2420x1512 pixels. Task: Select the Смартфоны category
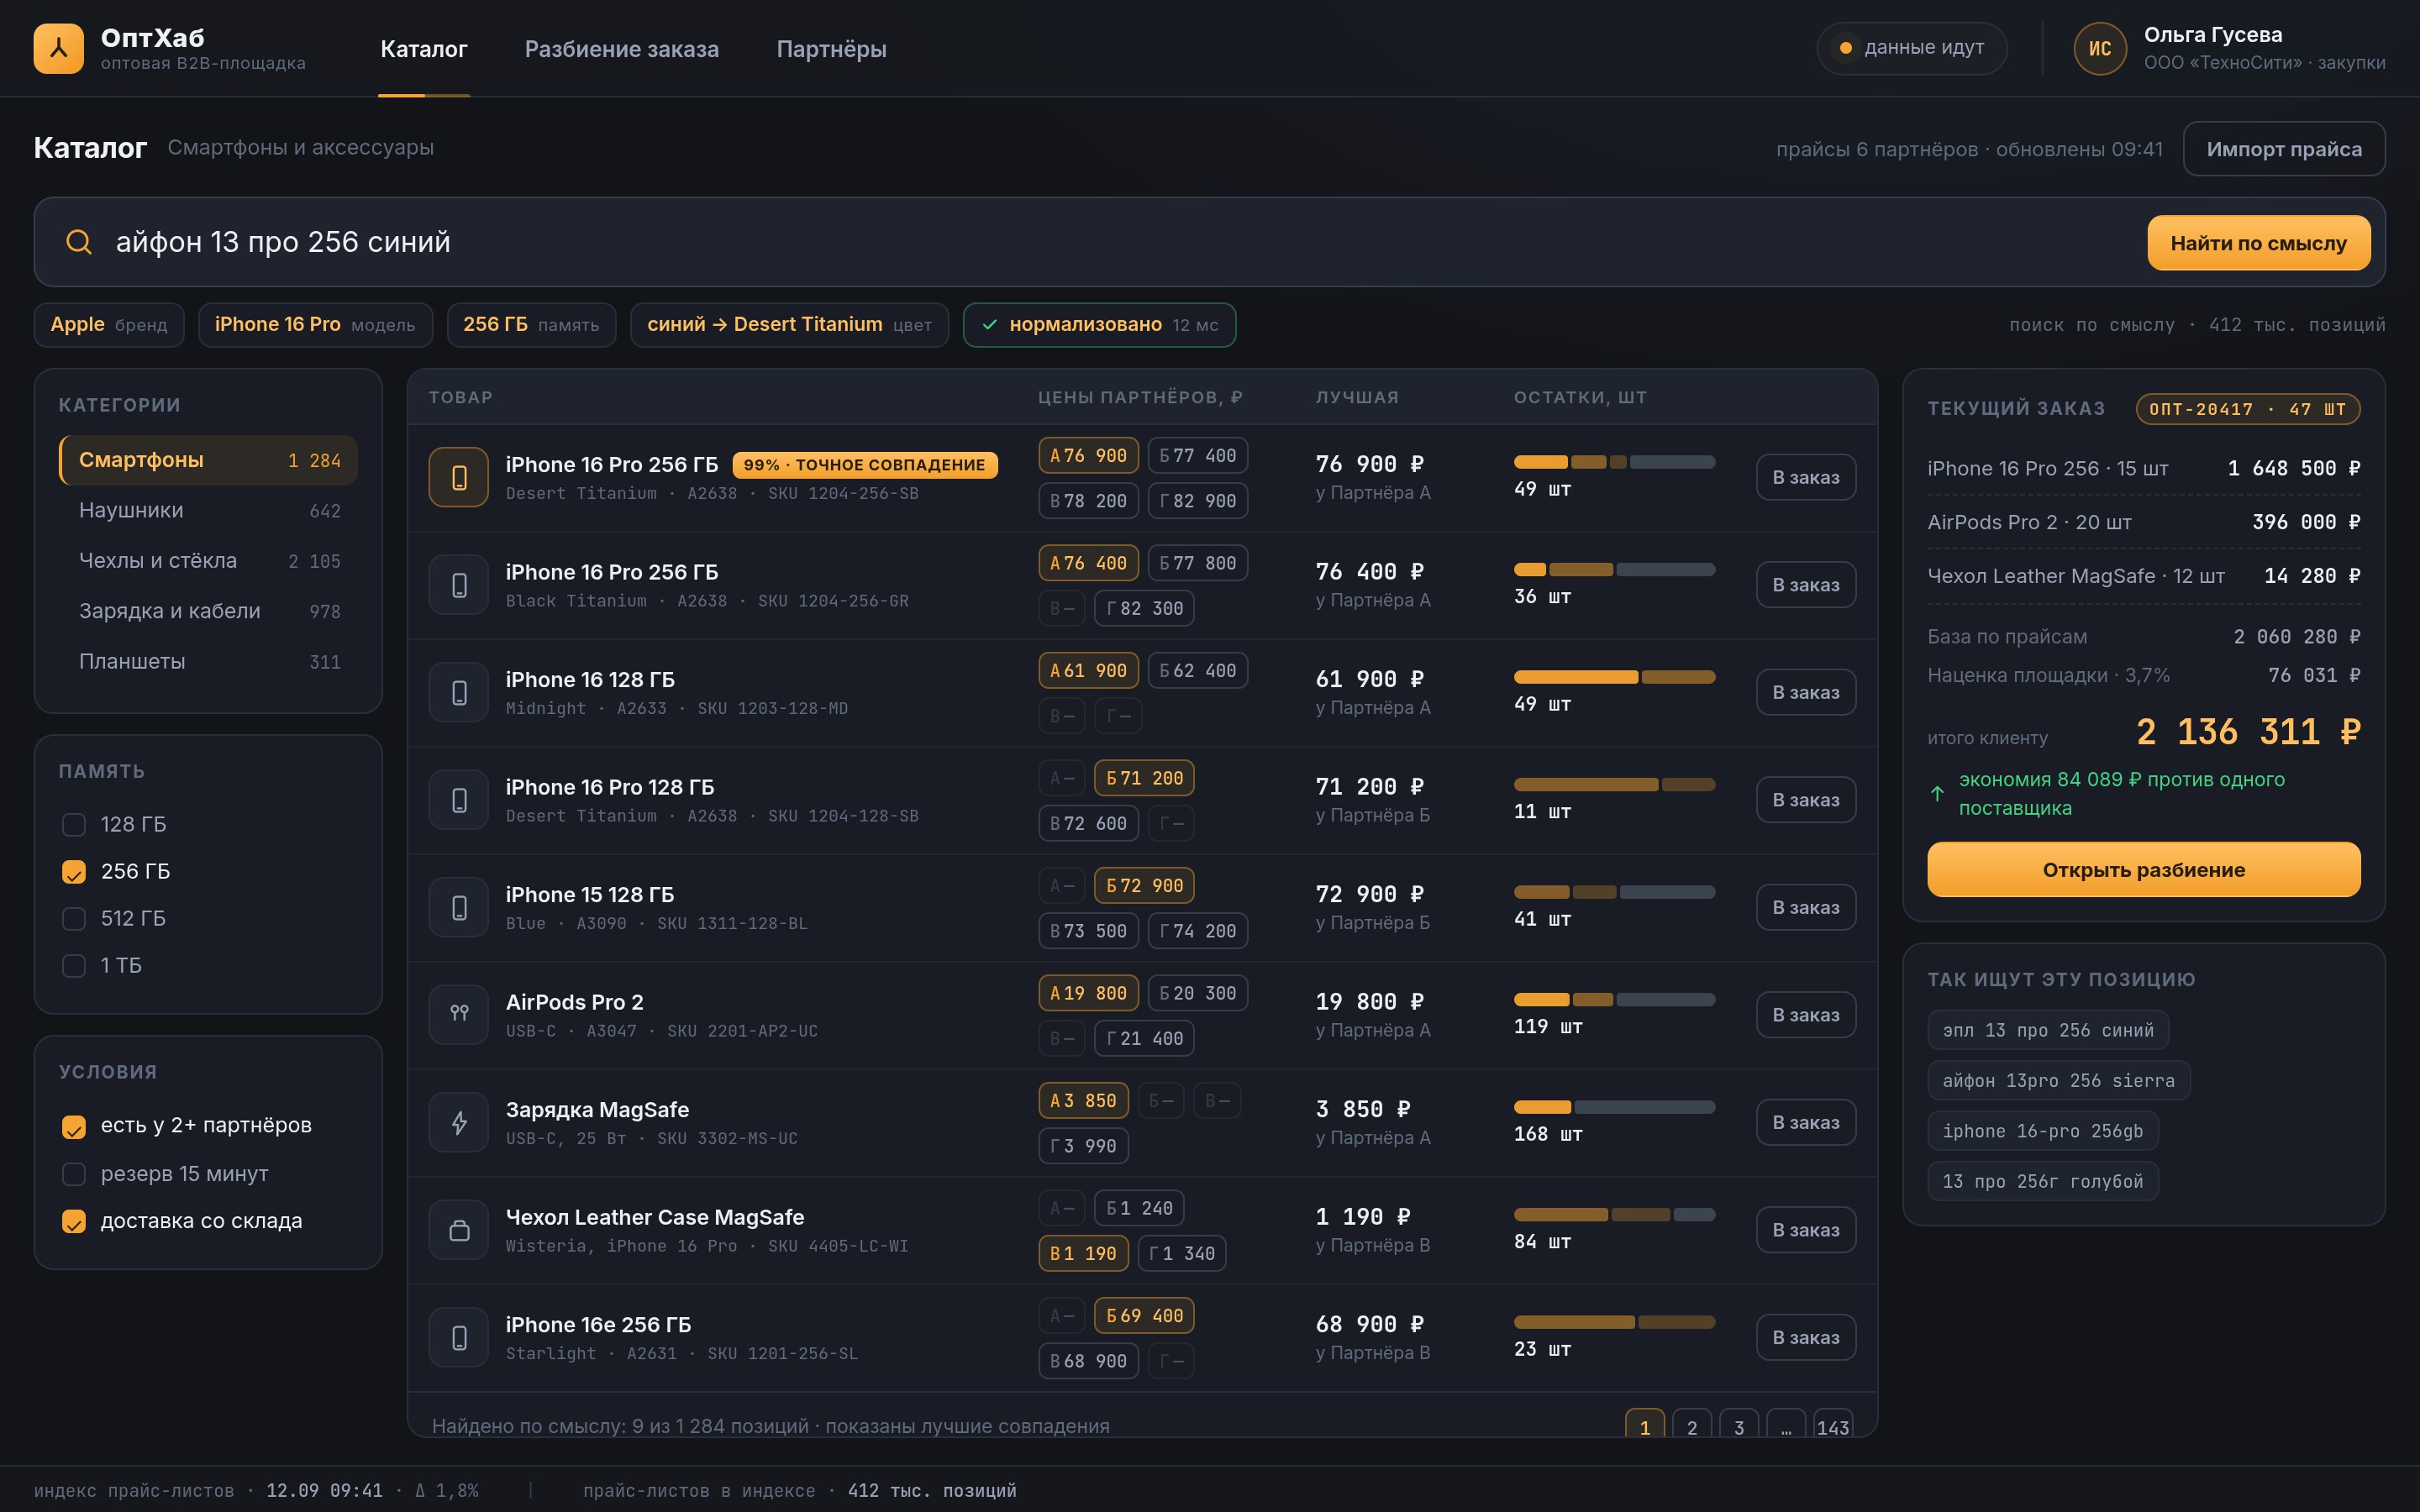[x=208, y=460]
